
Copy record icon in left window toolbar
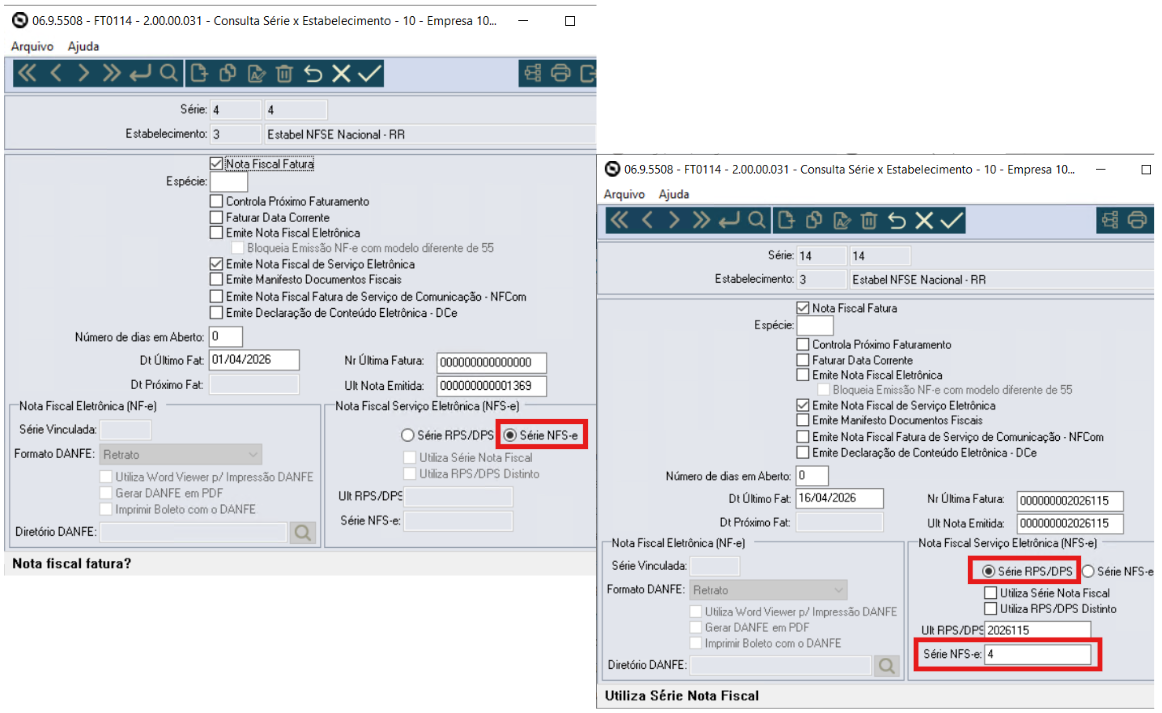click(x=228, y=73)
